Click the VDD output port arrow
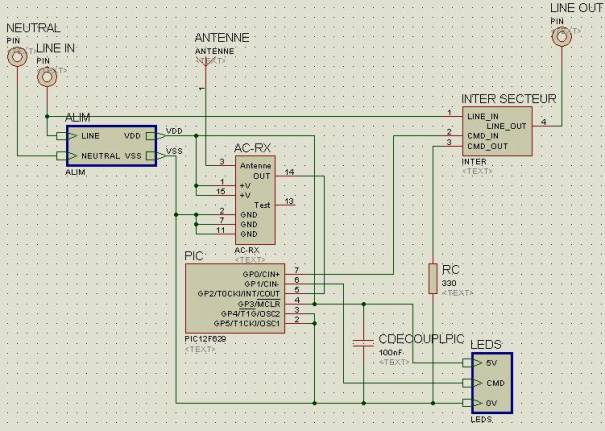 156,136
